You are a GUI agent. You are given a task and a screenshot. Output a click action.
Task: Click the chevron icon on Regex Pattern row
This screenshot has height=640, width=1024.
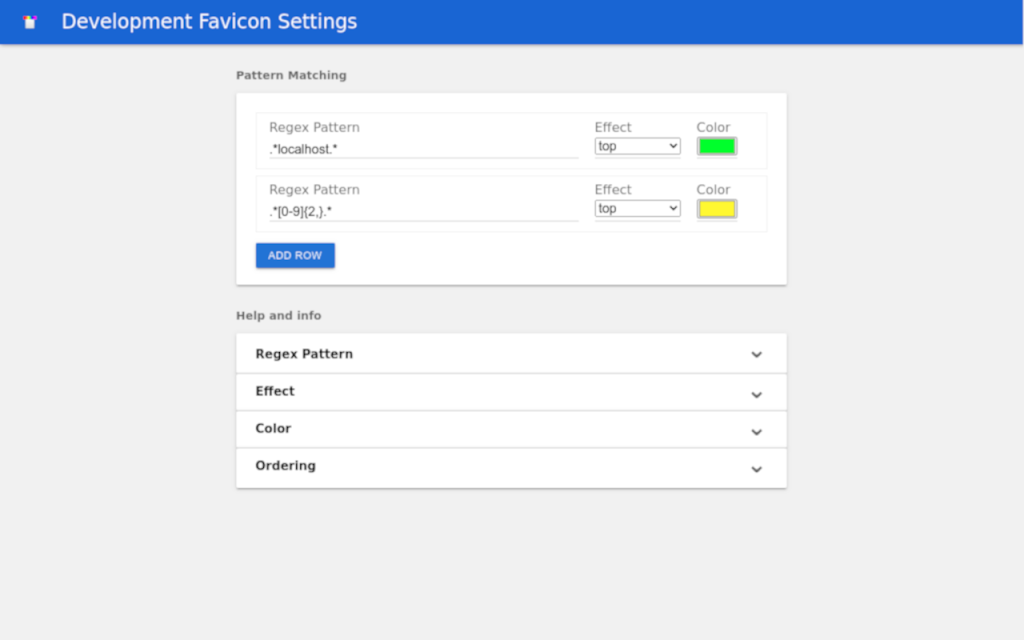(756, 354)
